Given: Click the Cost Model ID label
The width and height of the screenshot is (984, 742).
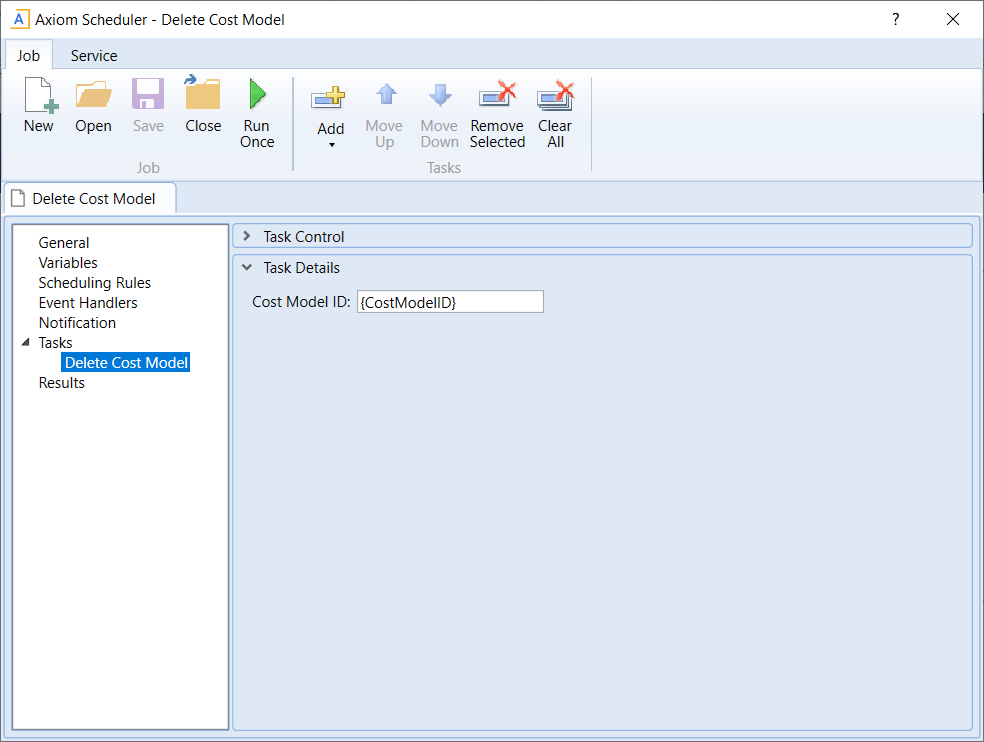Looking at the screenshot, I should click(x=301, y=302).
